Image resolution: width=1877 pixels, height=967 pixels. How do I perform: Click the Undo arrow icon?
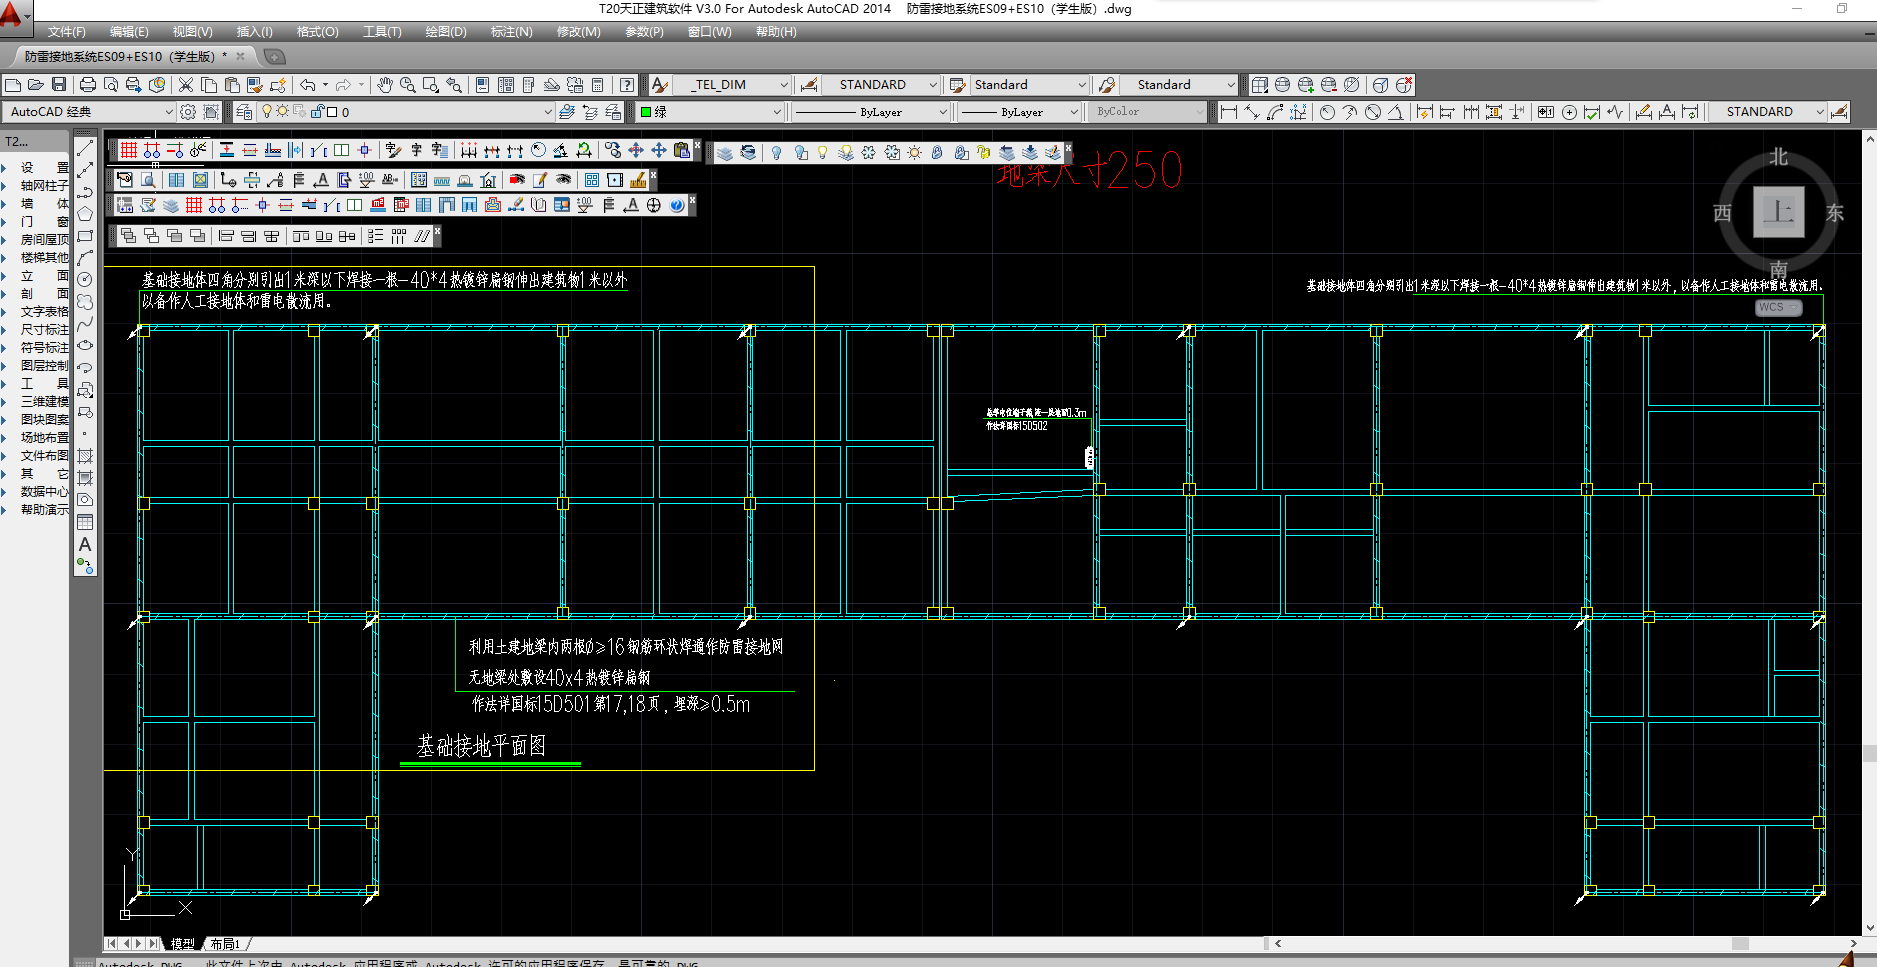pos(308,85)
